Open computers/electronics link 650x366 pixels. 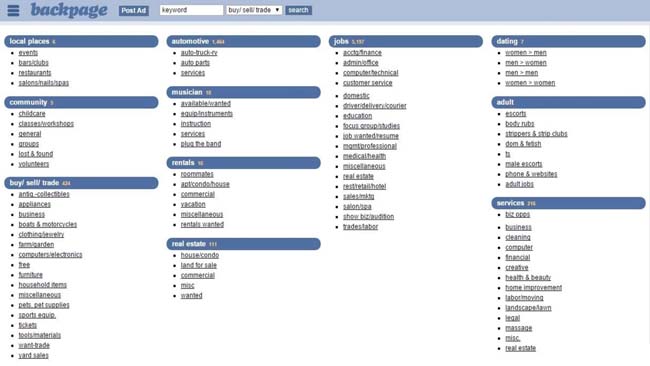50,255
